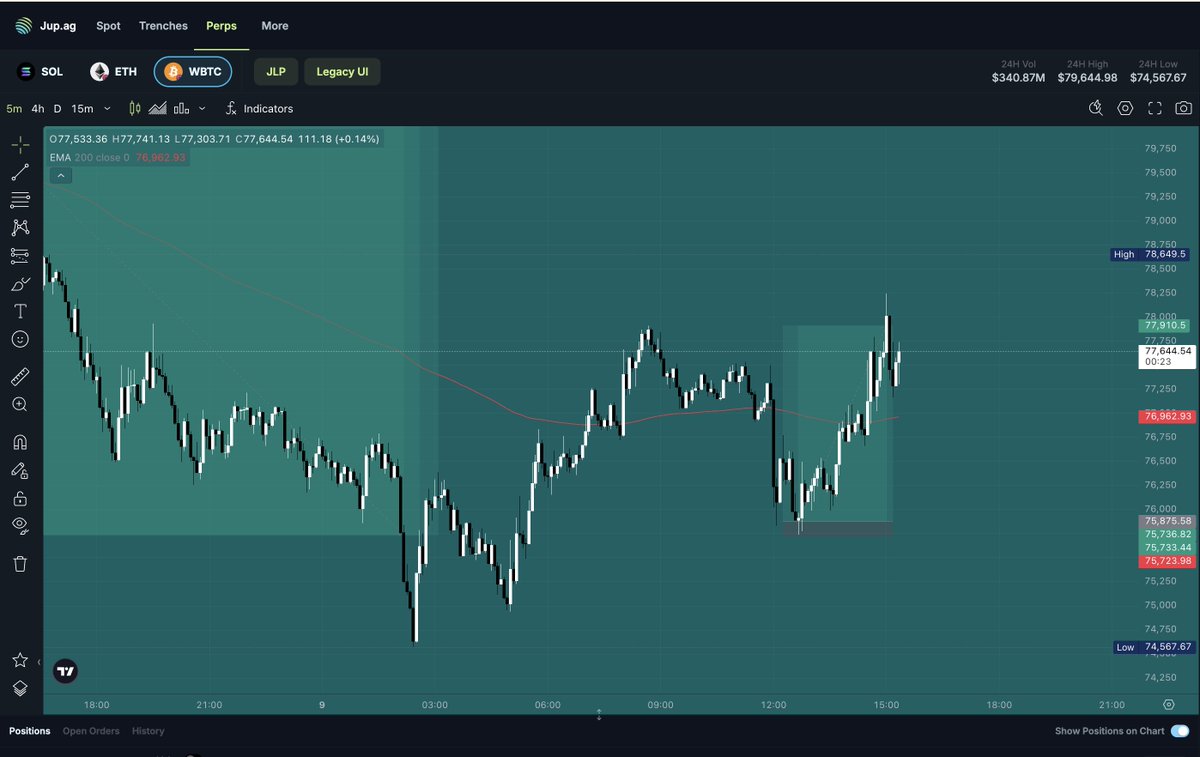Image resolution: width=1200 pixels, height=757 pixels.
Task: Open the time interval dropdown arrow
Action: coord(107,108)
